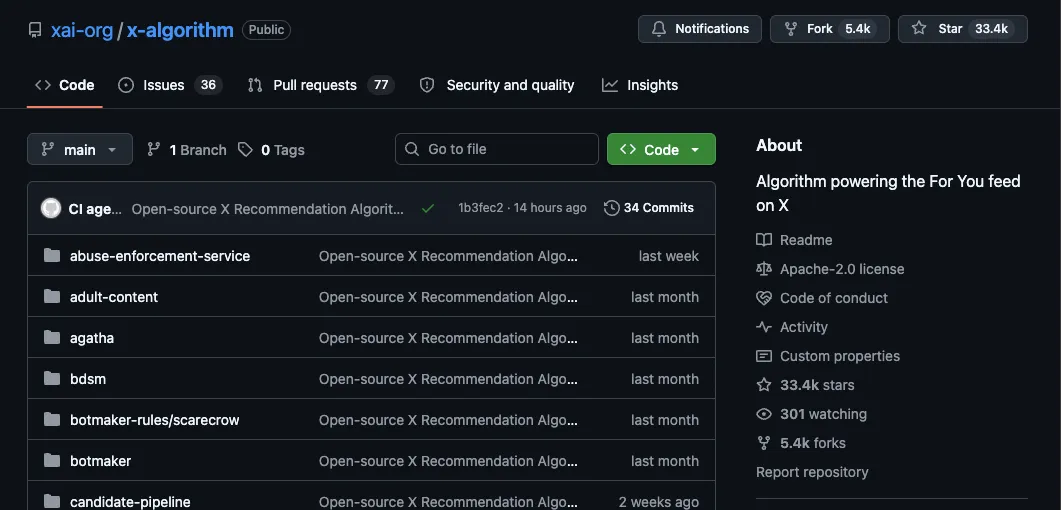Viewport: 1061px width, 510px height.
Task: Open the Insights tab
Action: [639, 85]
